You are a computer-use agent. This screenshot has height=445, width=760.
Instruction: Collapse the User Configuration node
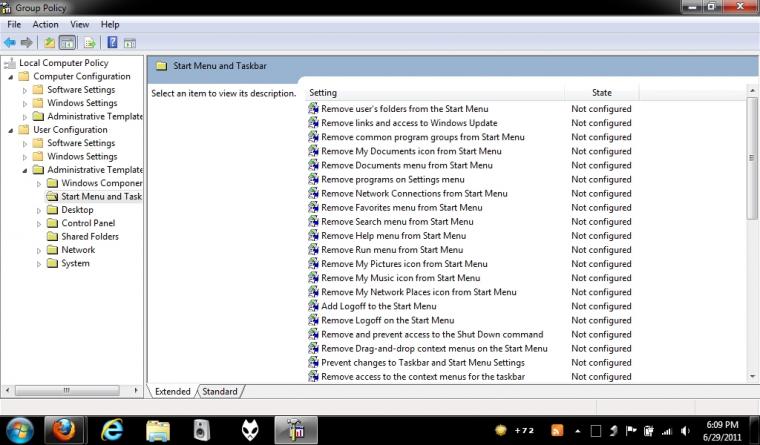click(11, 130)
